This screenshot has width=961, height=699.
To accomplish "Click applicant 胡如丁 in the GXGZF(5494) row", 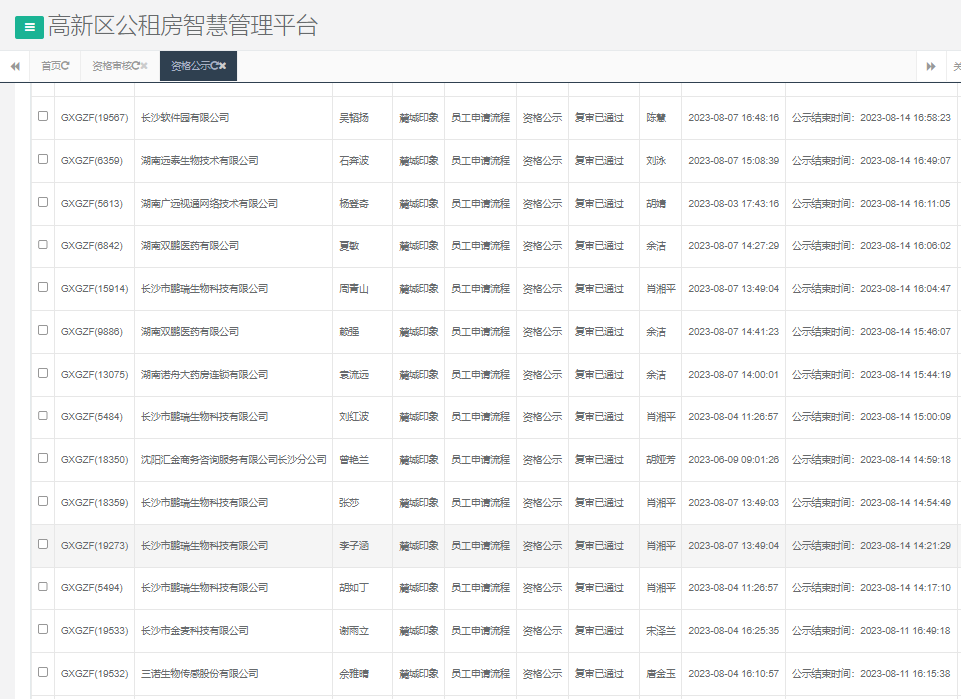I will click(x=354, y=588).
